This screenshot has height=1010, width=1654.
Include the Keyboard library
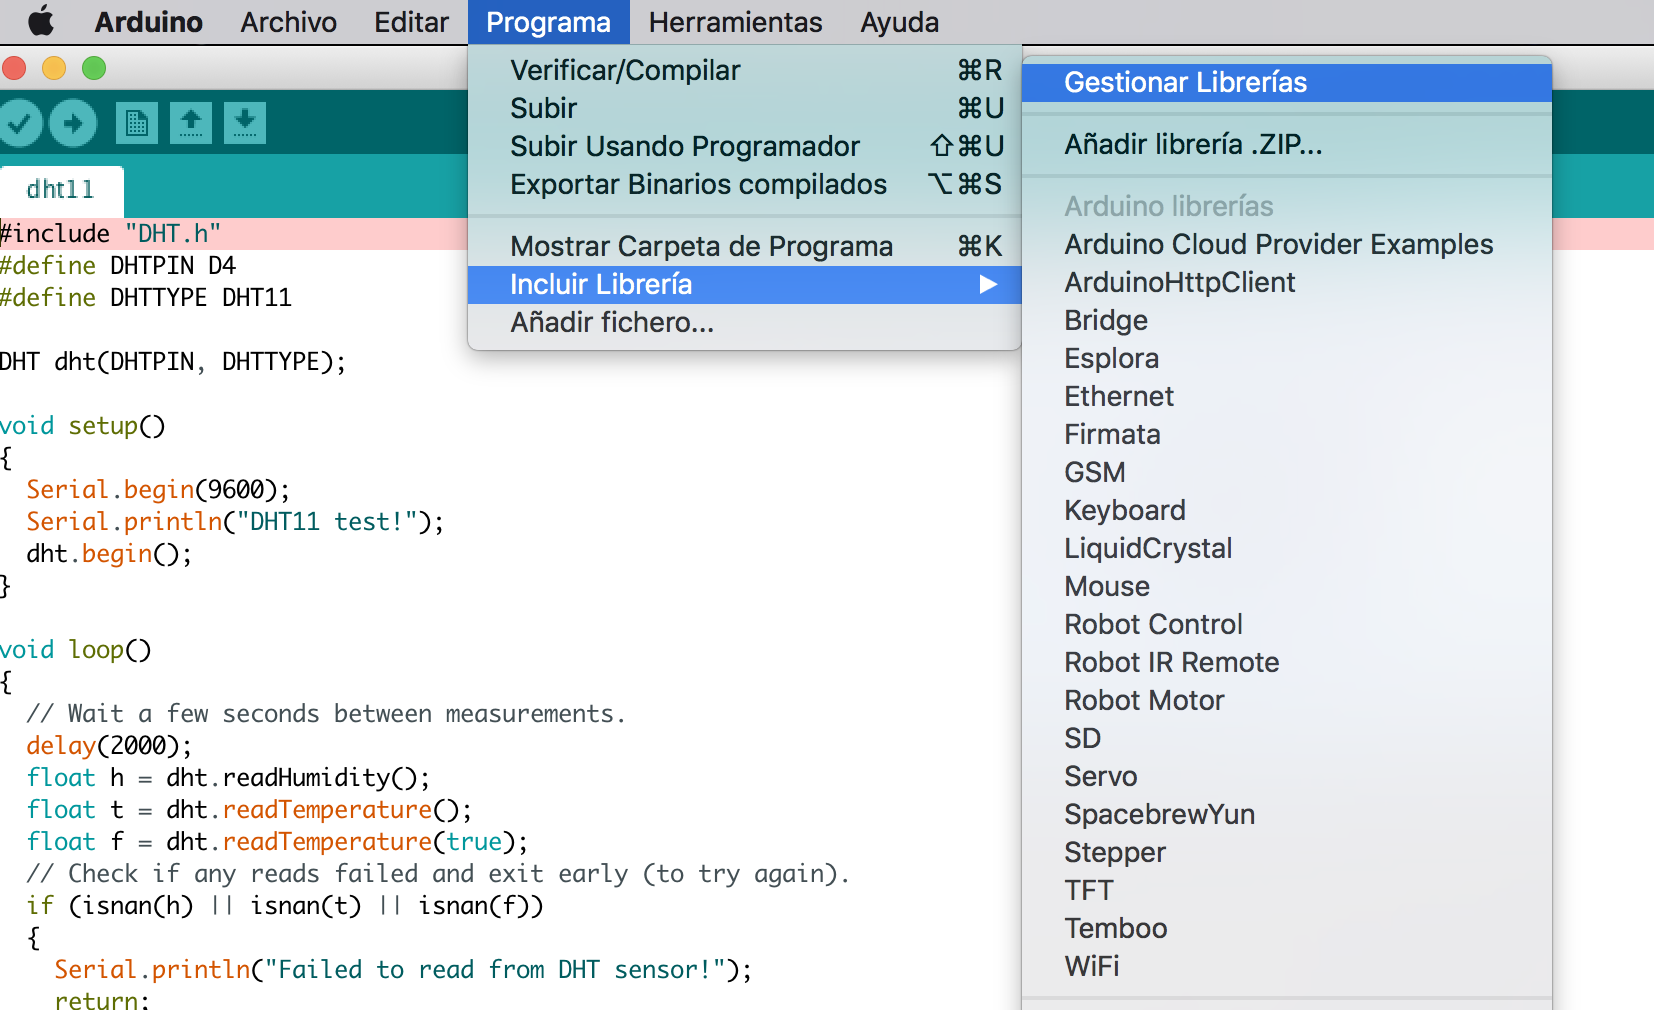tap(1287, 510)
